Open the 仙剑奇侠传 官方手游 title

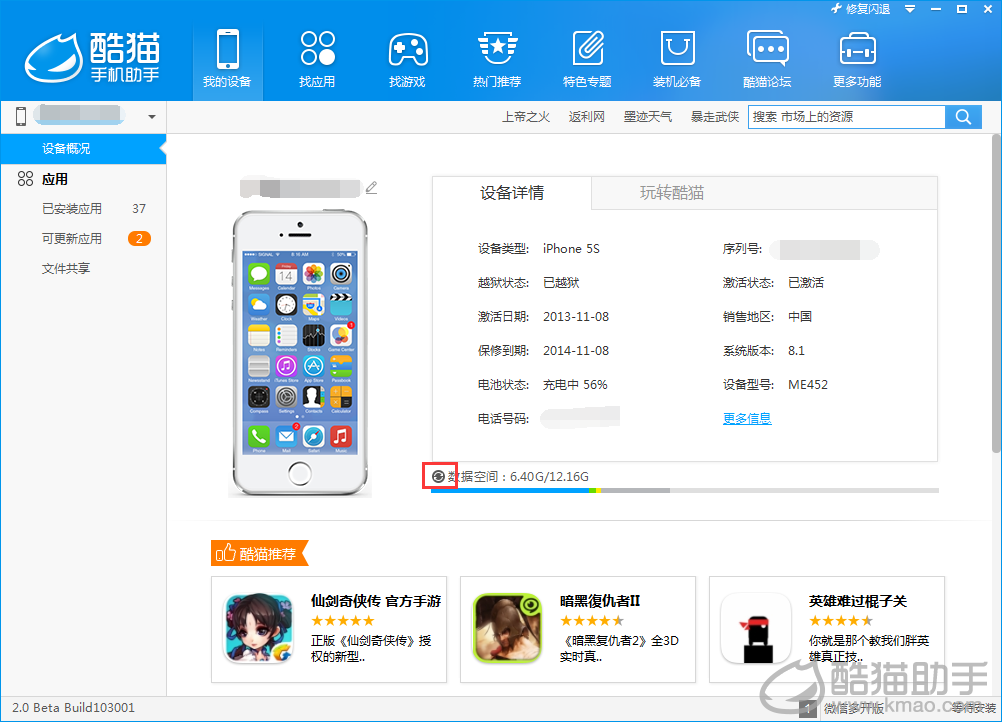376,601
